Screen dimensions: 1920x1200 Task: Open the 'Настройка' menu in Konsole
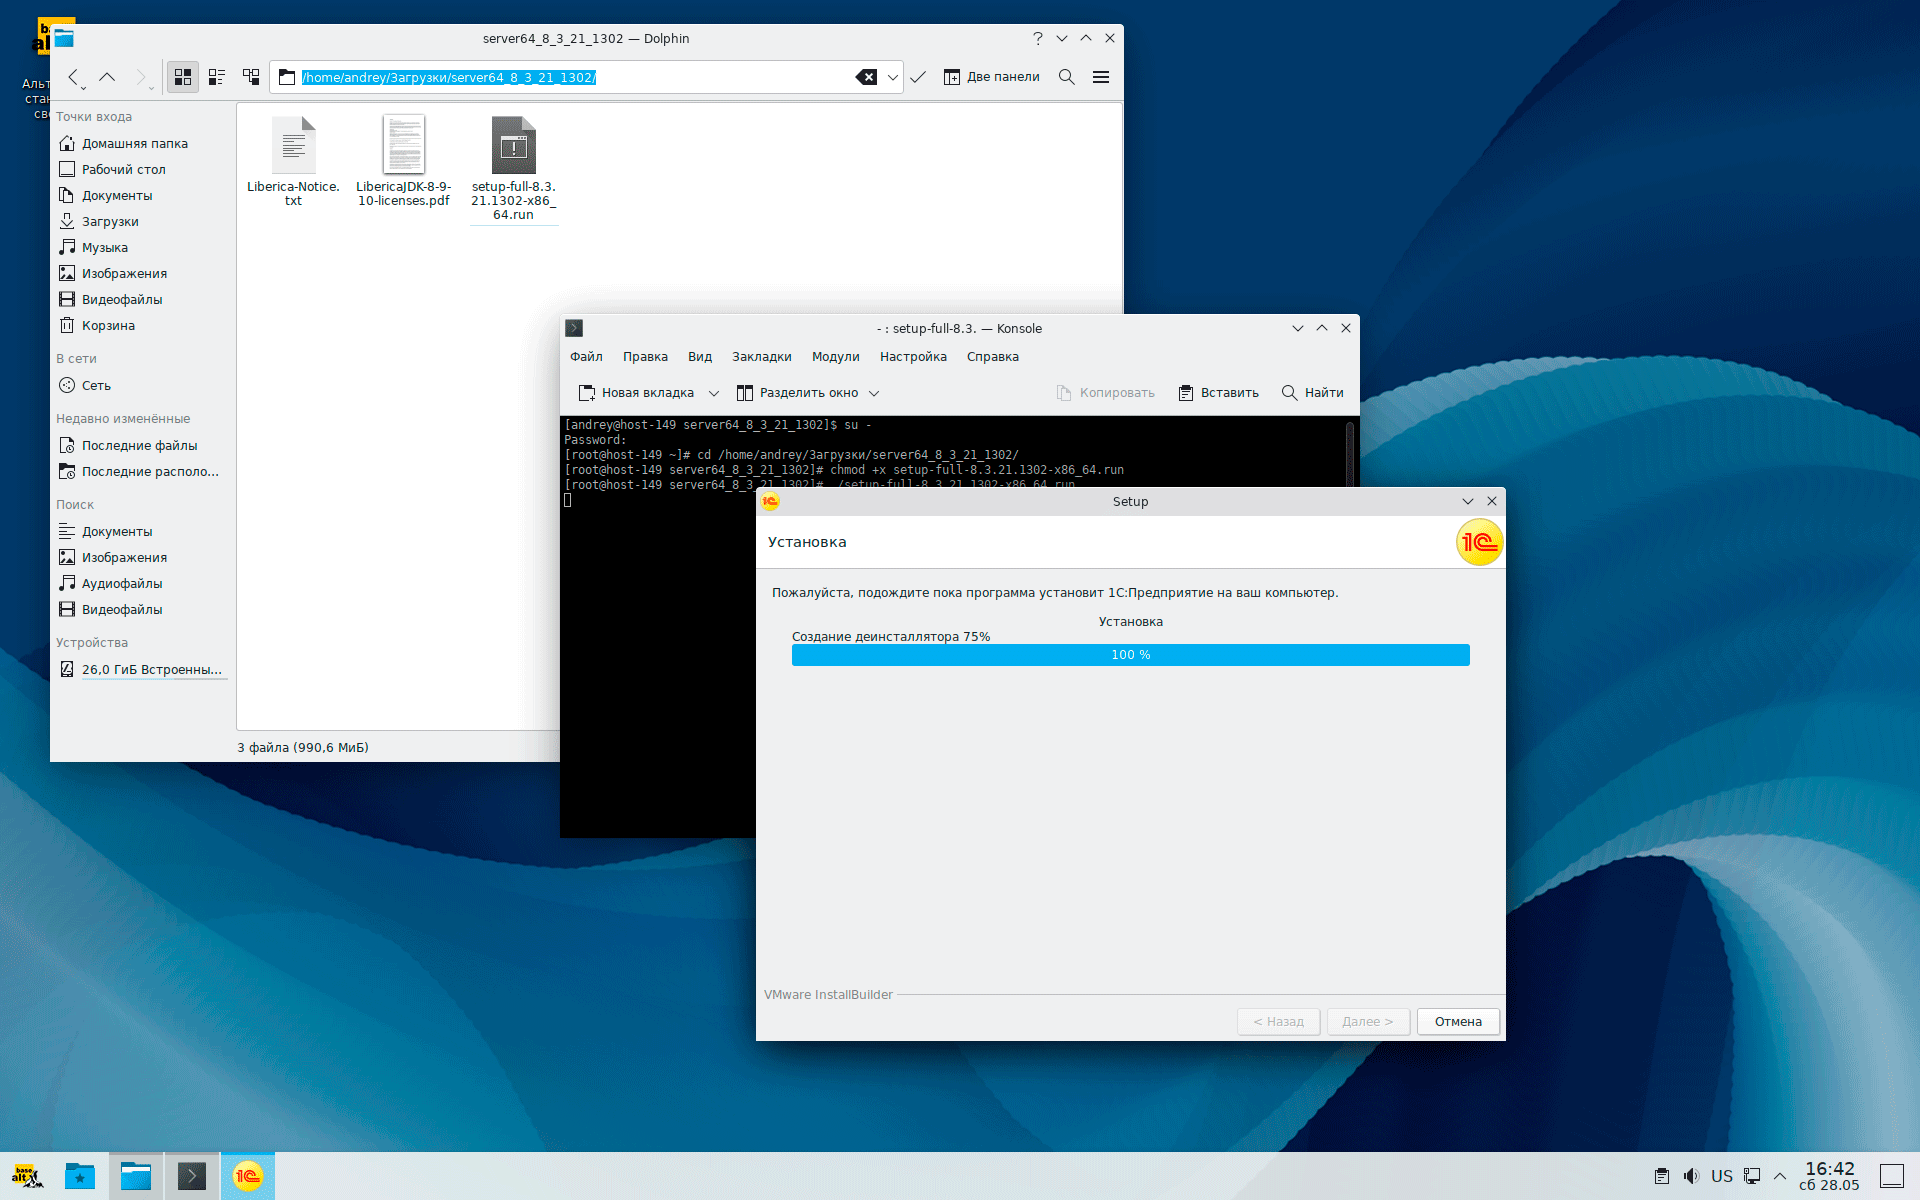pos(912,357)
